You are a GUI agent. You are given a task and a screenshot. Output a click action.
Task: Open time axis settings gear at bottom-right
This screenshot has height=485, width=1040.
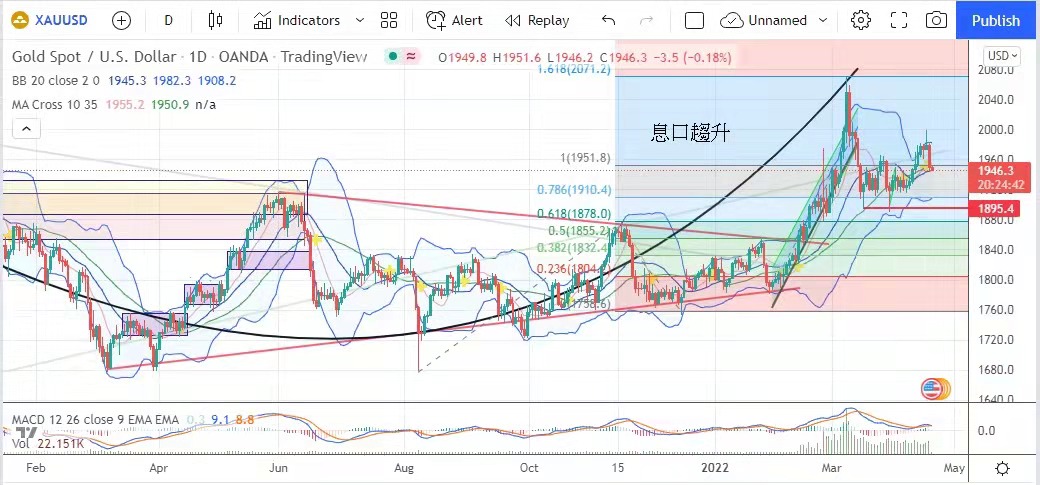pos(1002,468)
